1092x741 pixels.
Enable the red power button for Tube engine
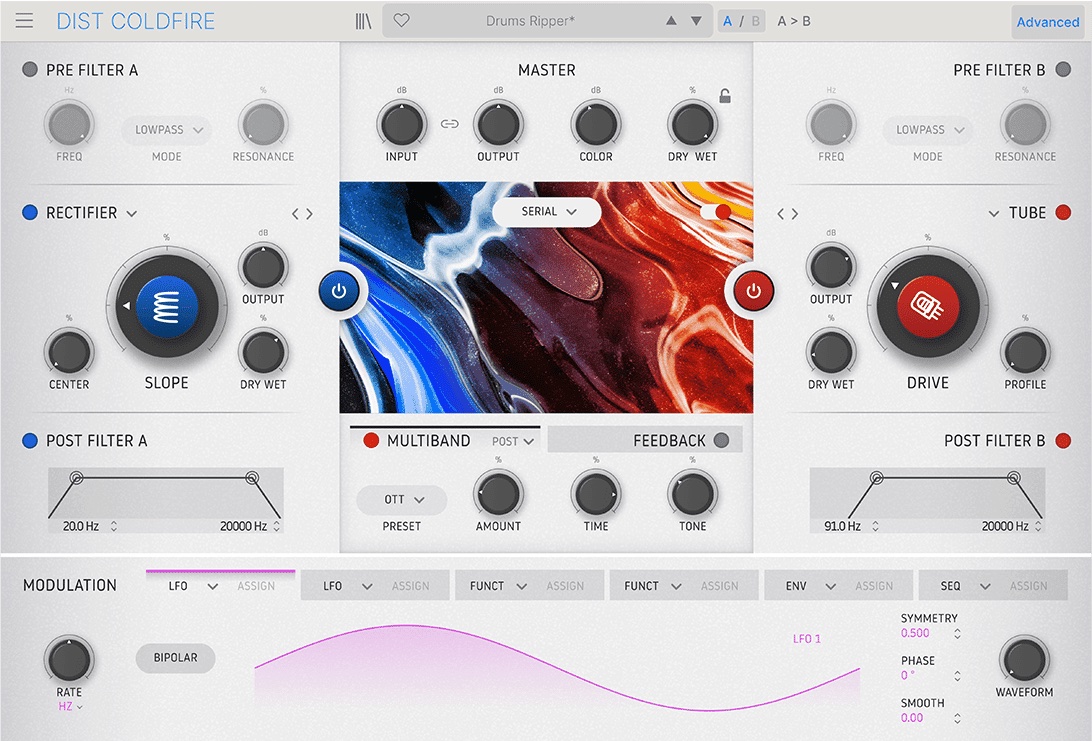point(751,290)
